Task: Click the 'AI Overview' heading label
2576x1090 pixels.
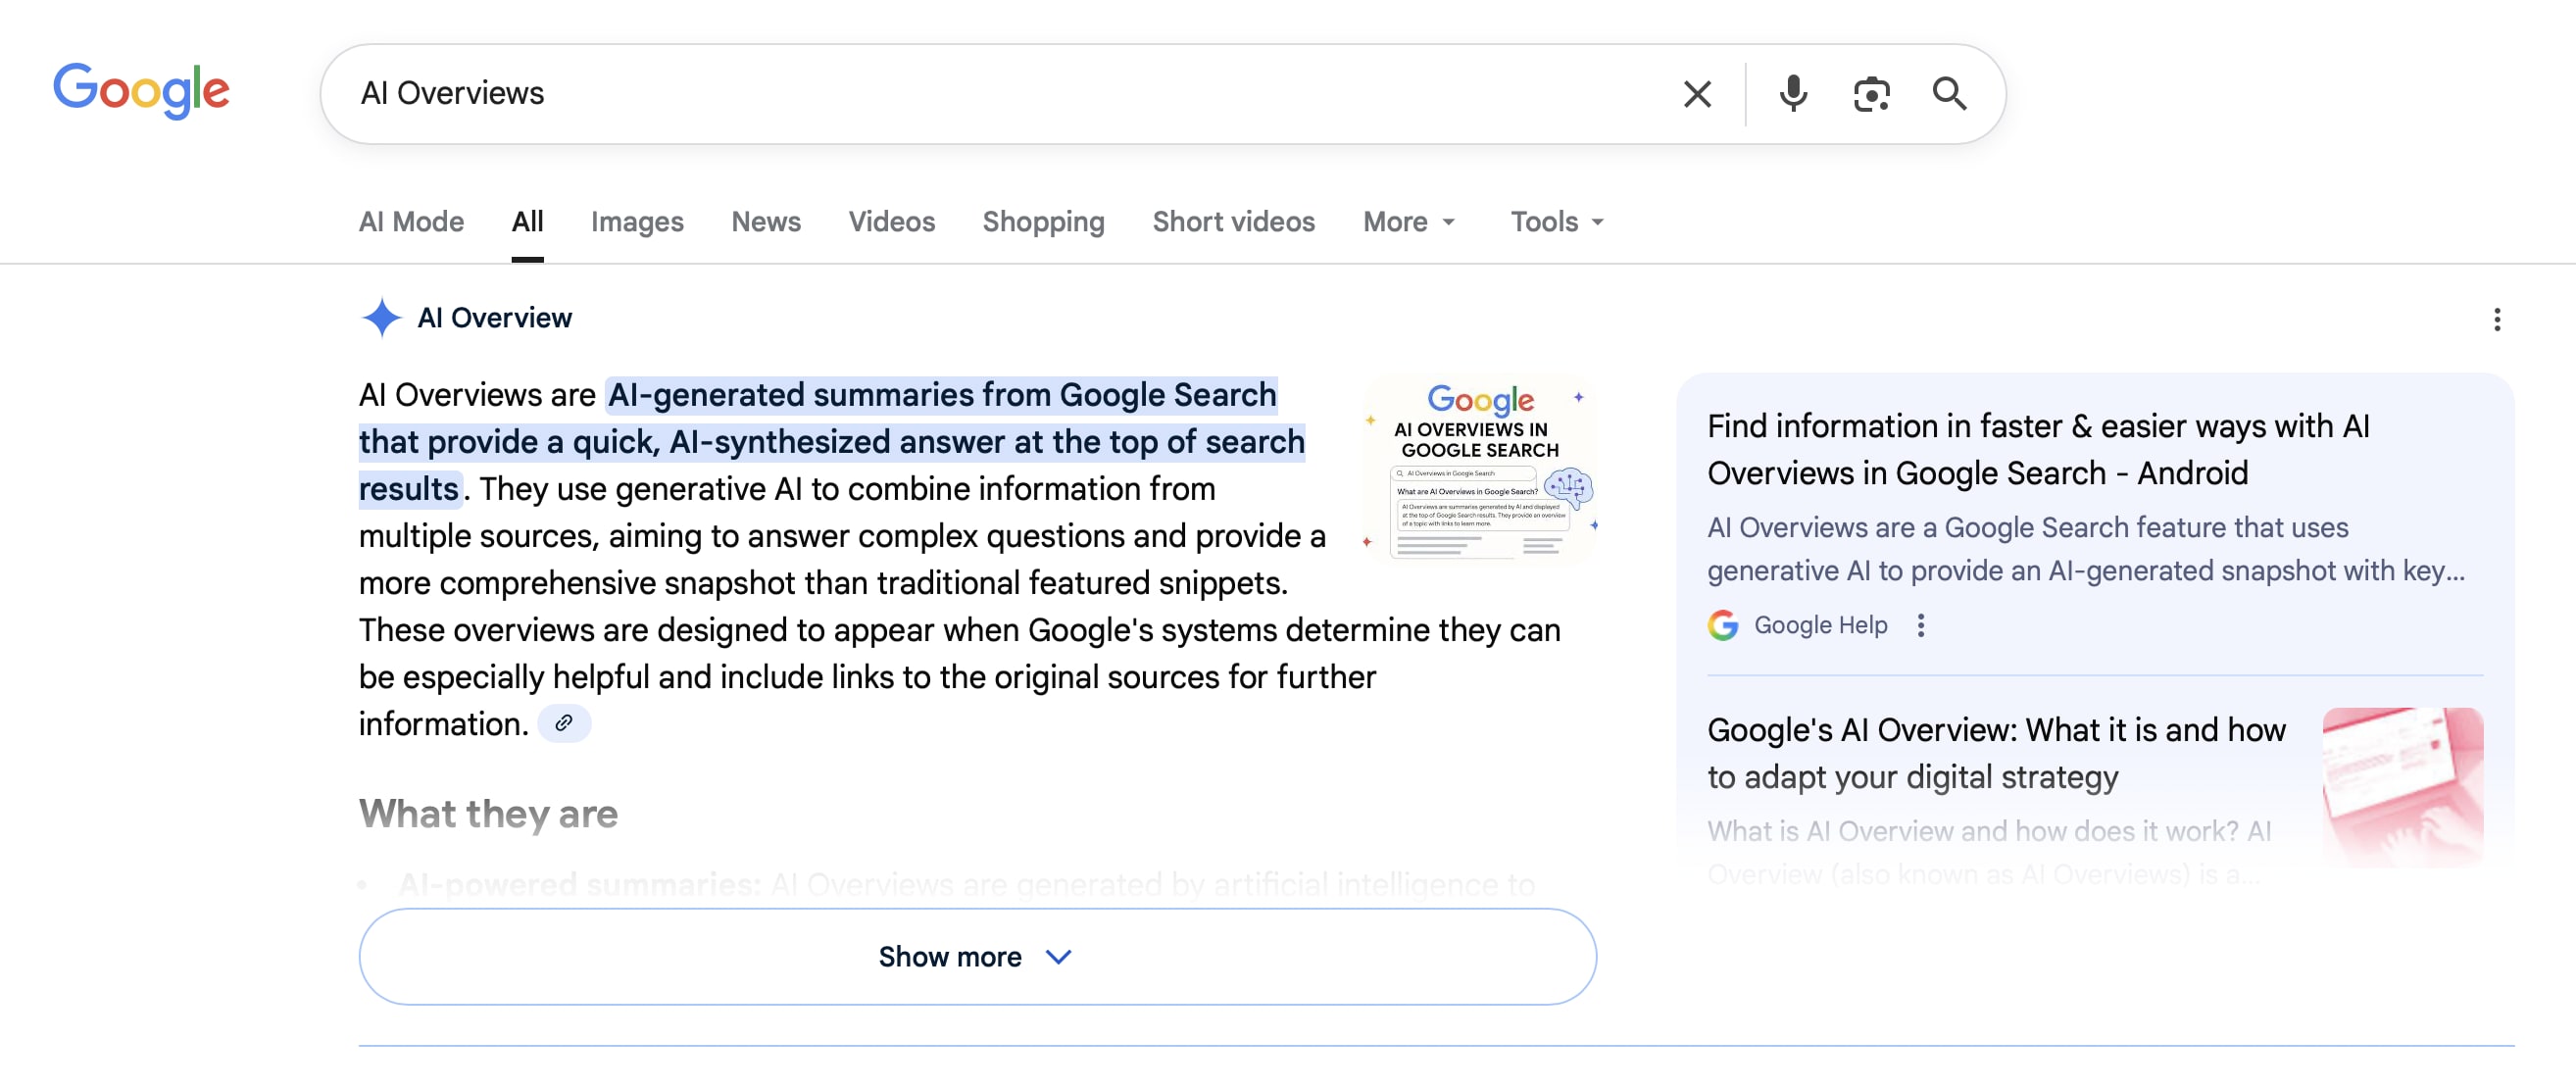Action: coord(494,318)
